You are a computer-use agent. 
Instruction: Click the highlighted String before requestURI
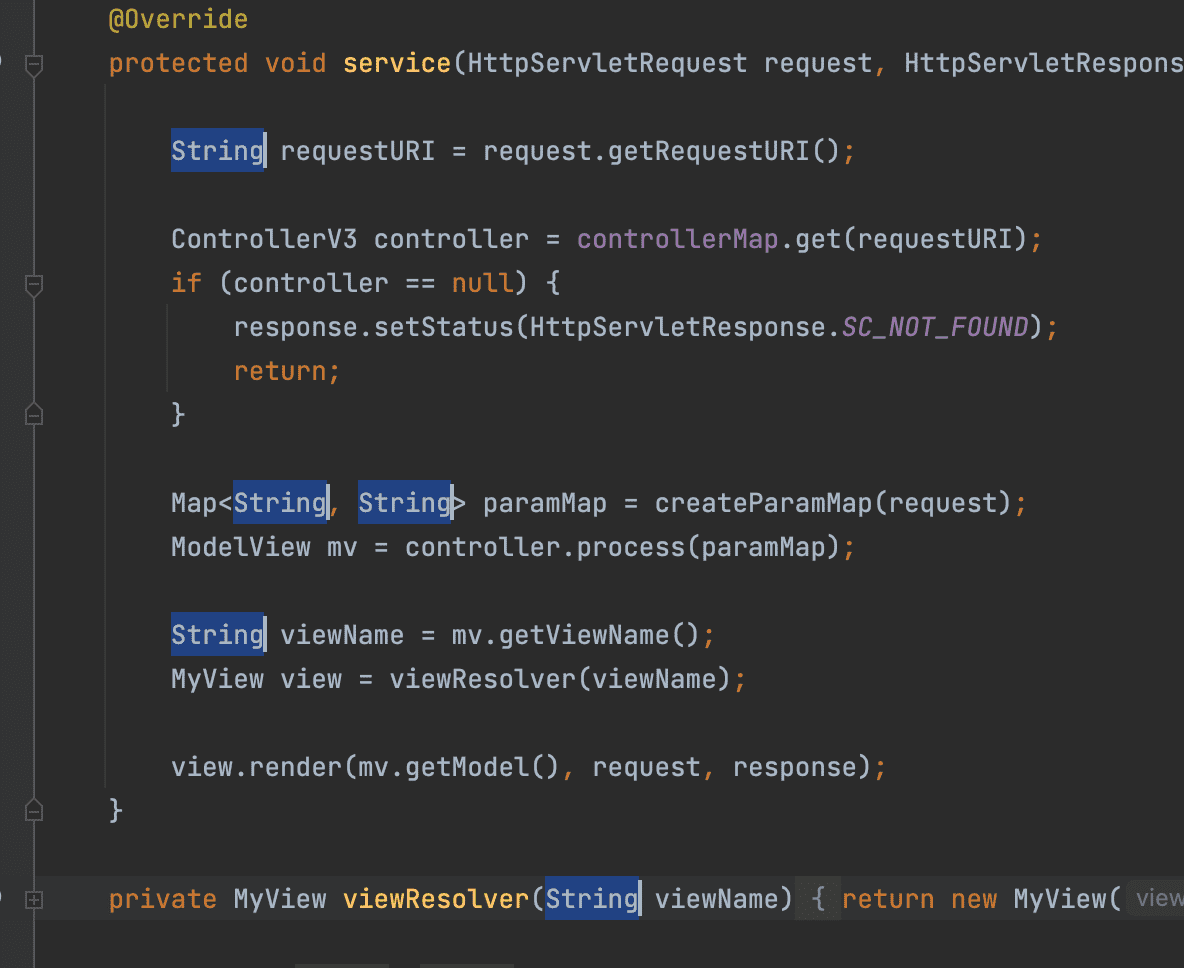pyautogui.click(x=217, y=151)
